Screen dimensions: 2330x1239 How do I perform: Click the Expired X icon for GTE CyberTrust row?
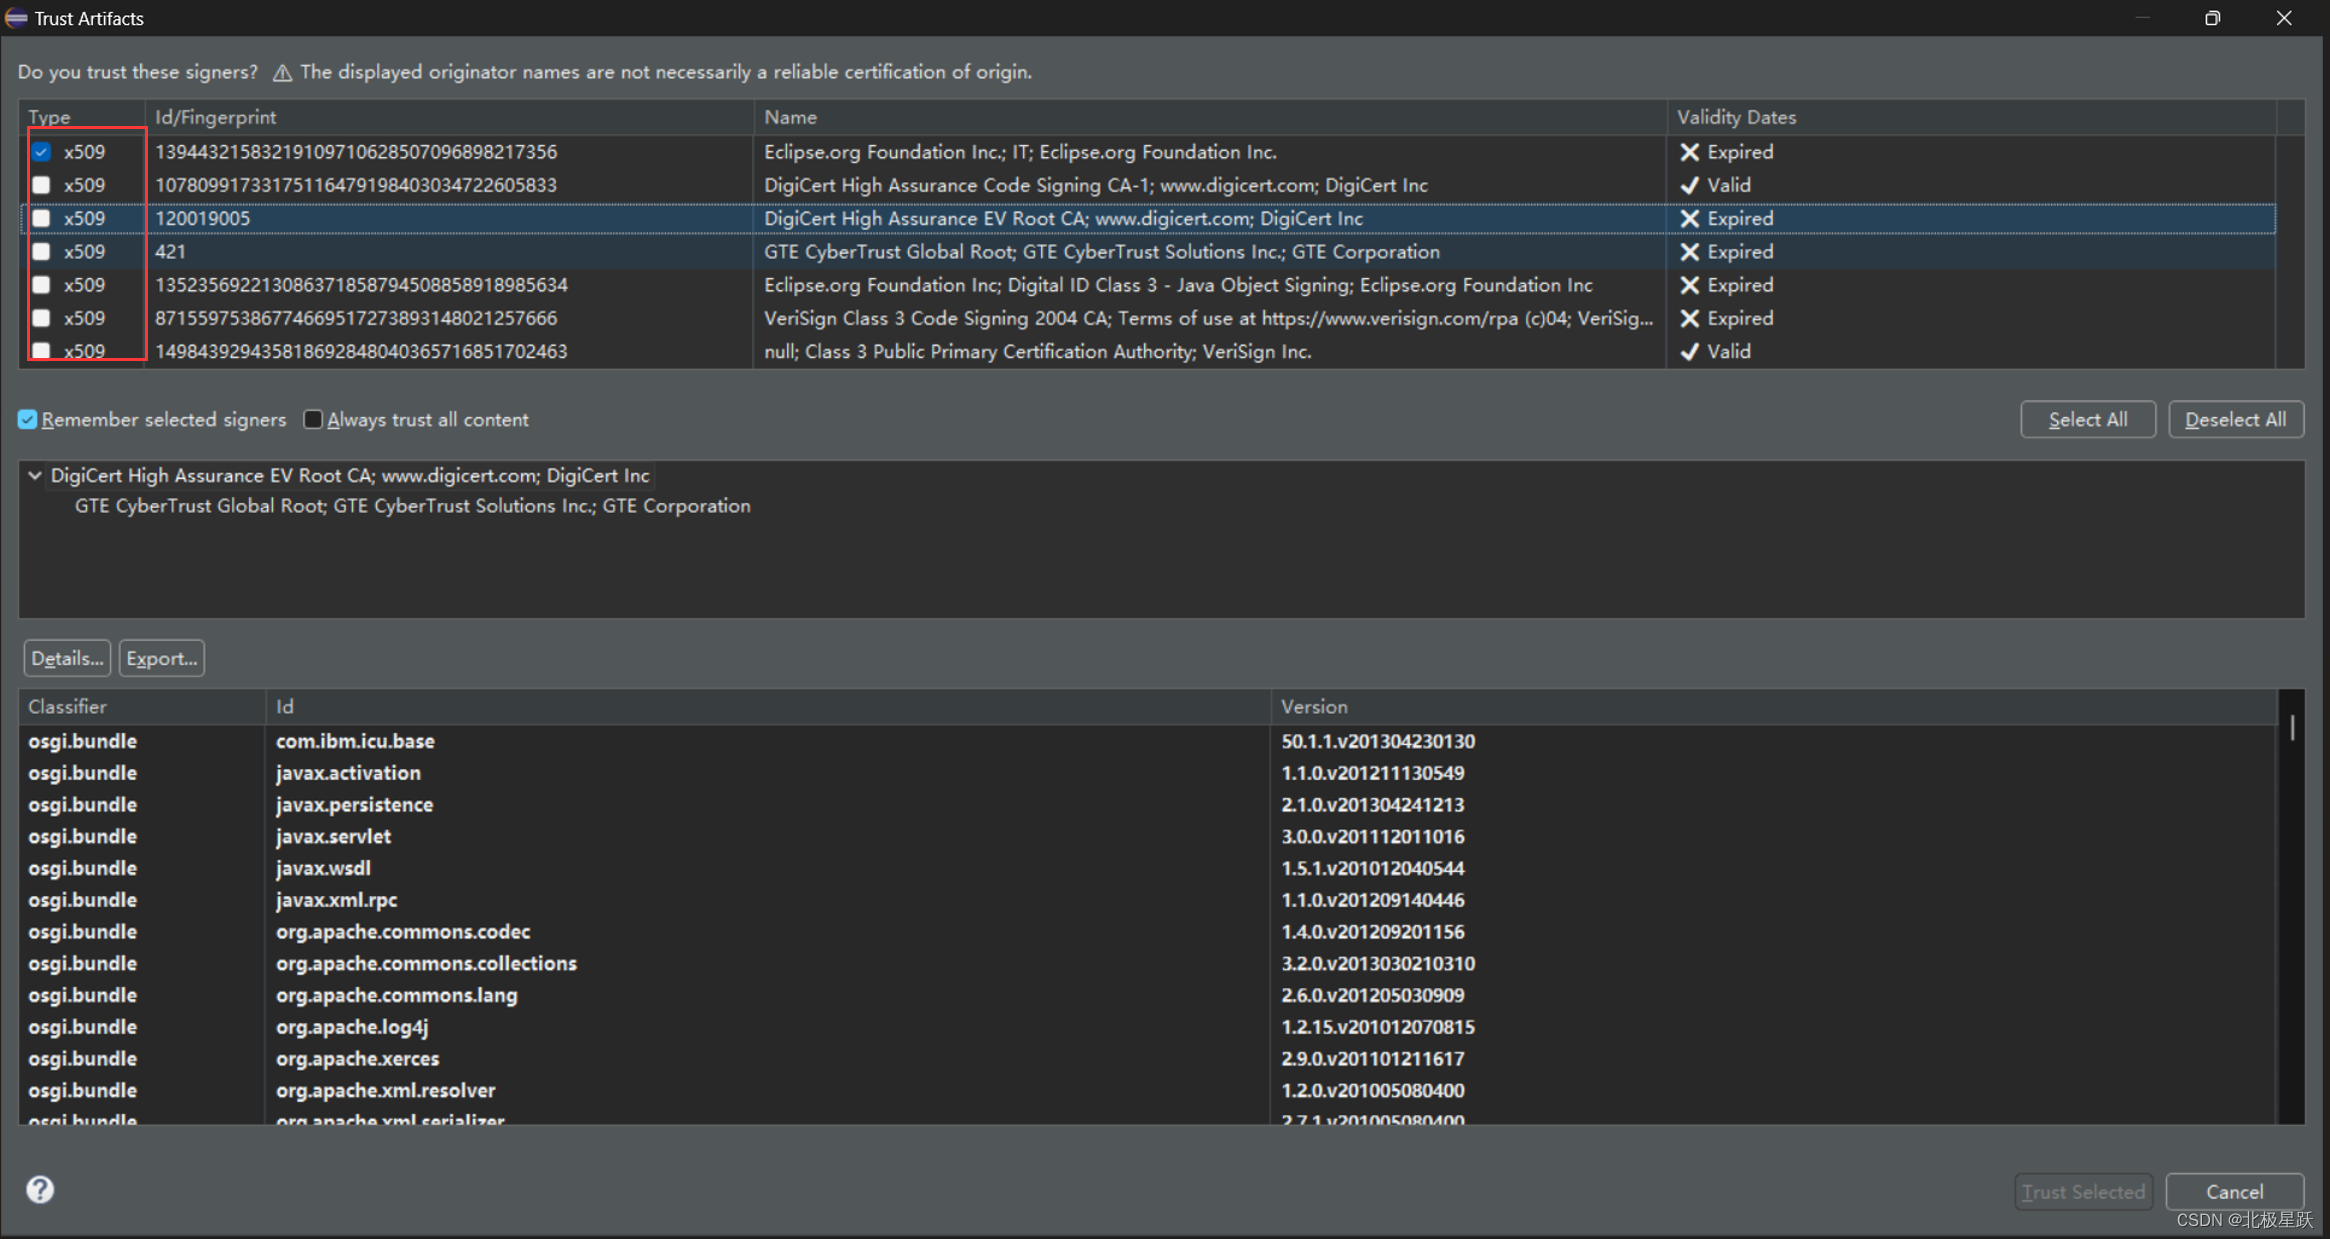pos(1689,252)
